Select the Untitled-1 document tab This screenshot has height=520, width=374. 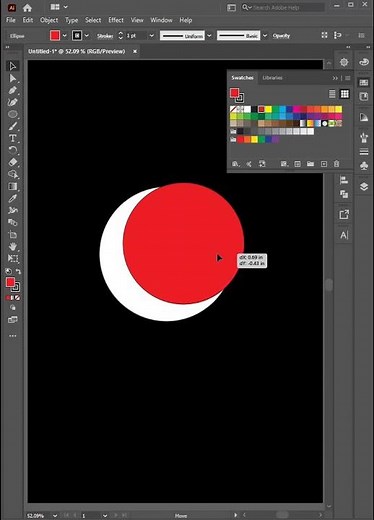(x=77, y=51)
